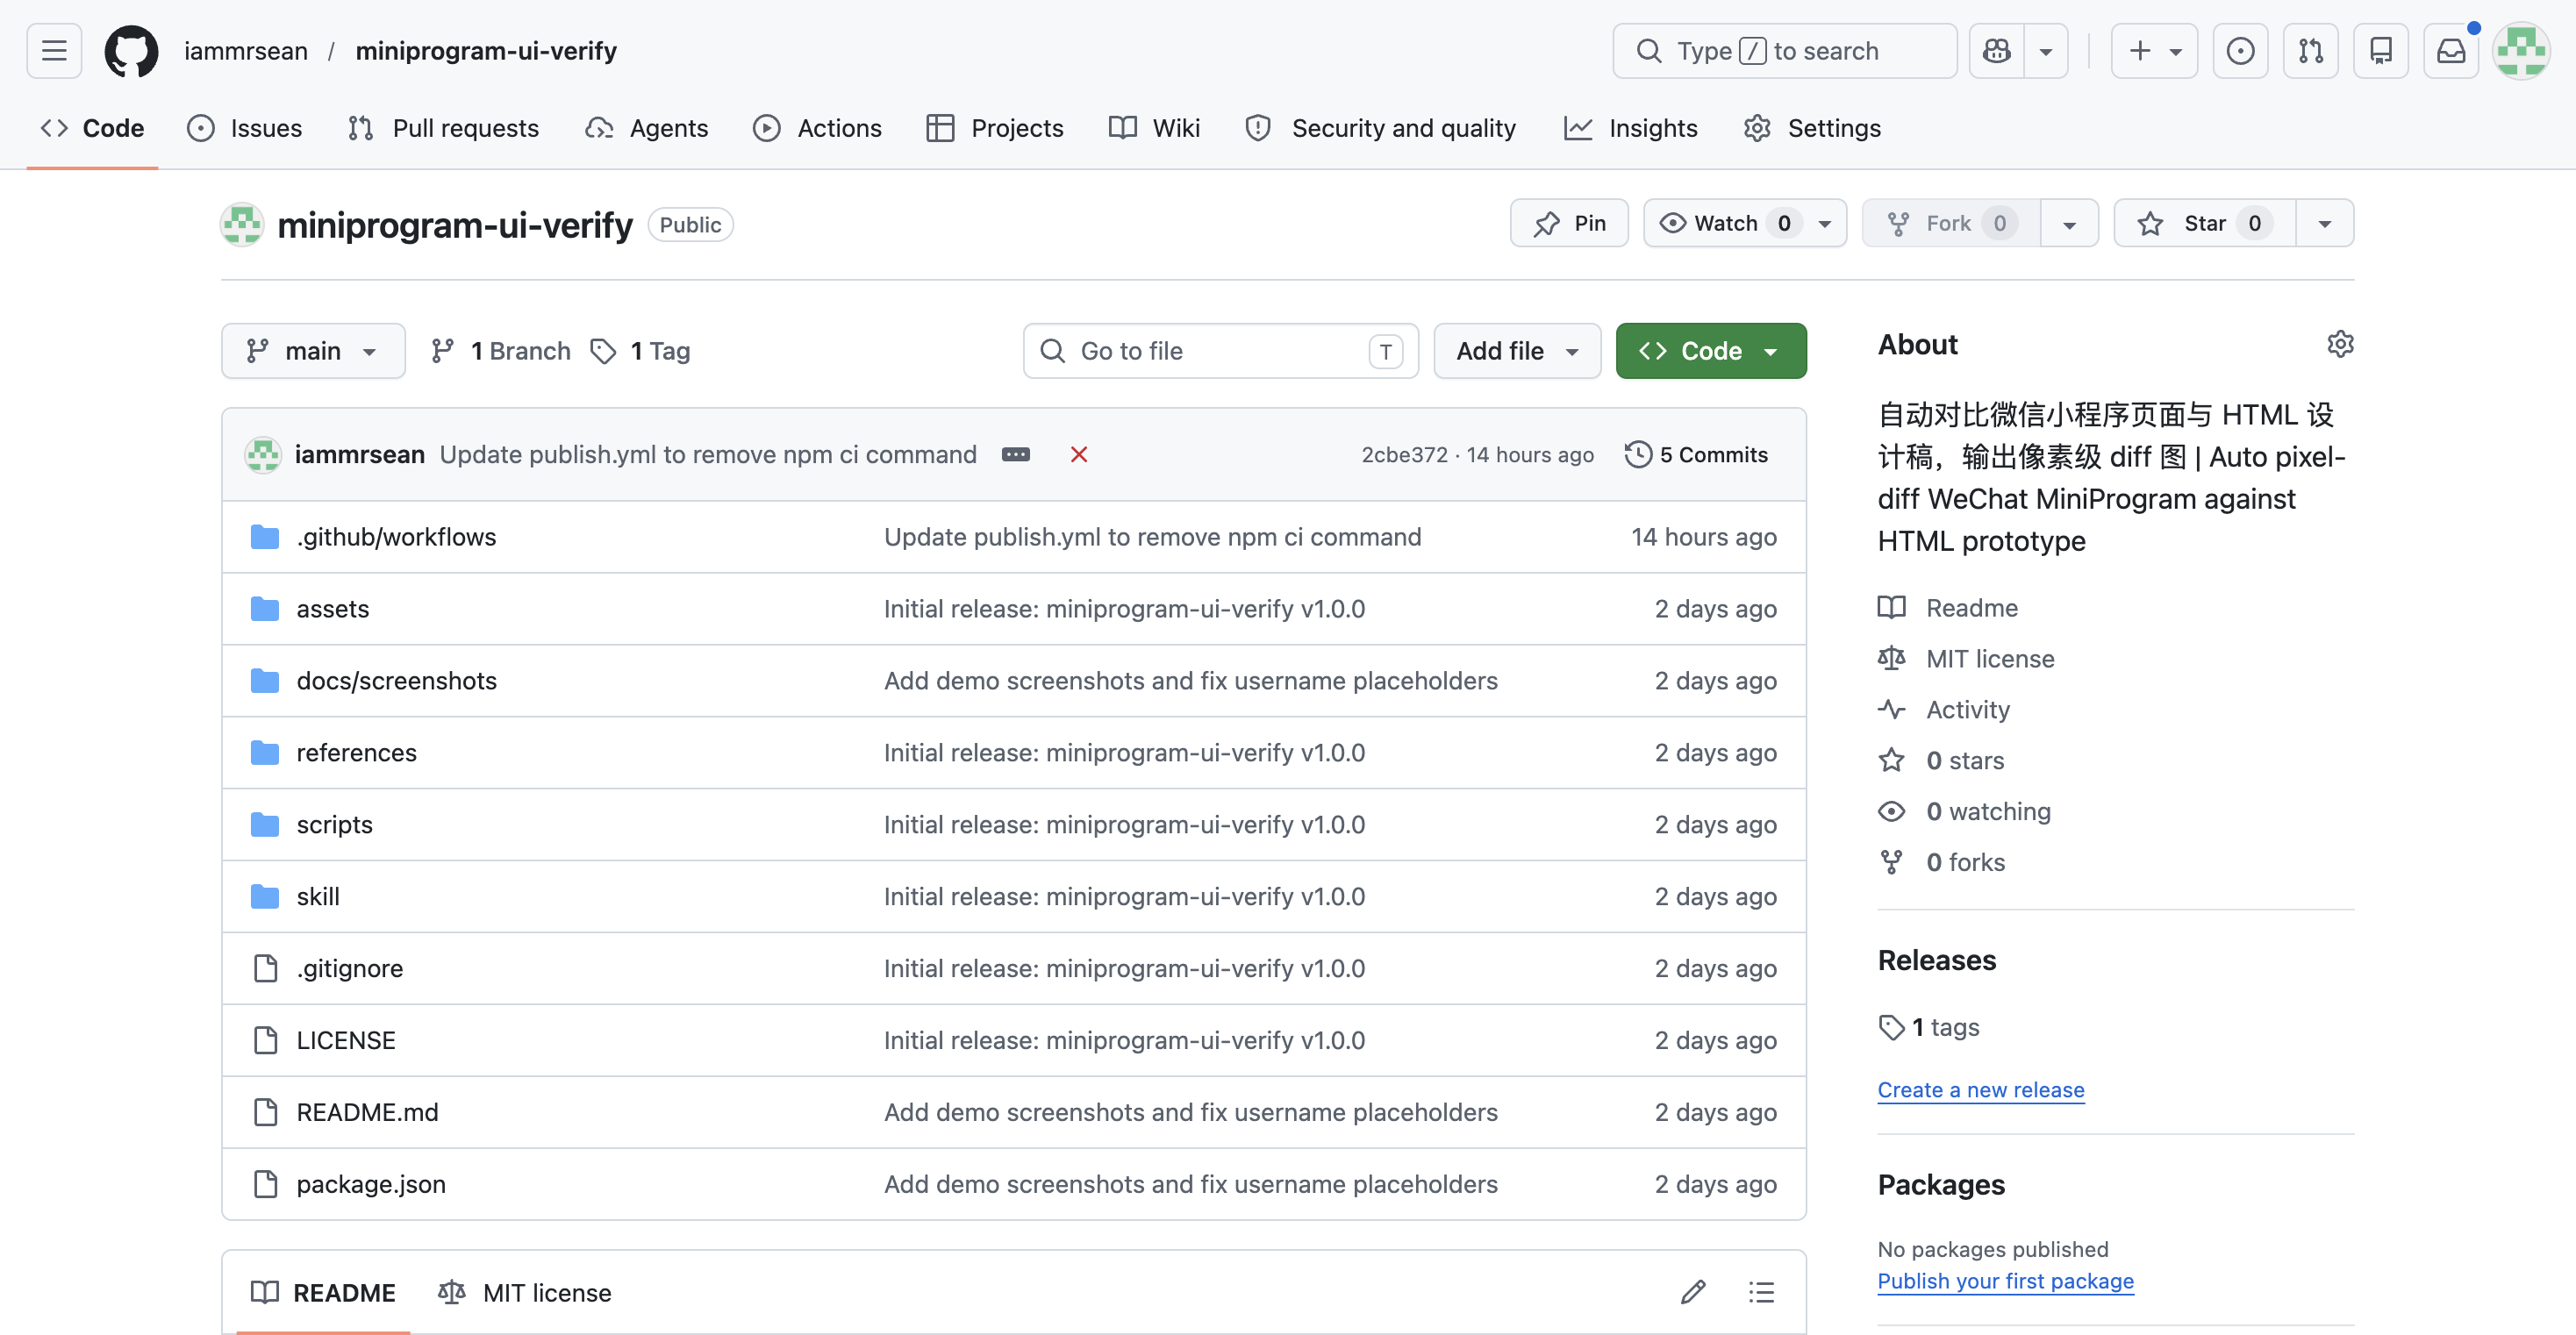Click the 1 tags link under Releases
The image size is (2576, 1335).
coord(1929,1027)
